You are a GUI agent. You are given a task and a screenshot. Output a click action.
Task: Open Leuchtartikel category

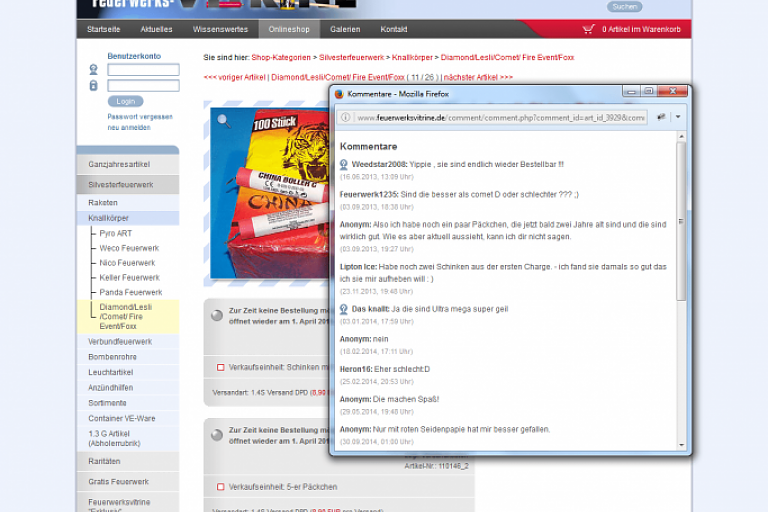coord(128,372)
